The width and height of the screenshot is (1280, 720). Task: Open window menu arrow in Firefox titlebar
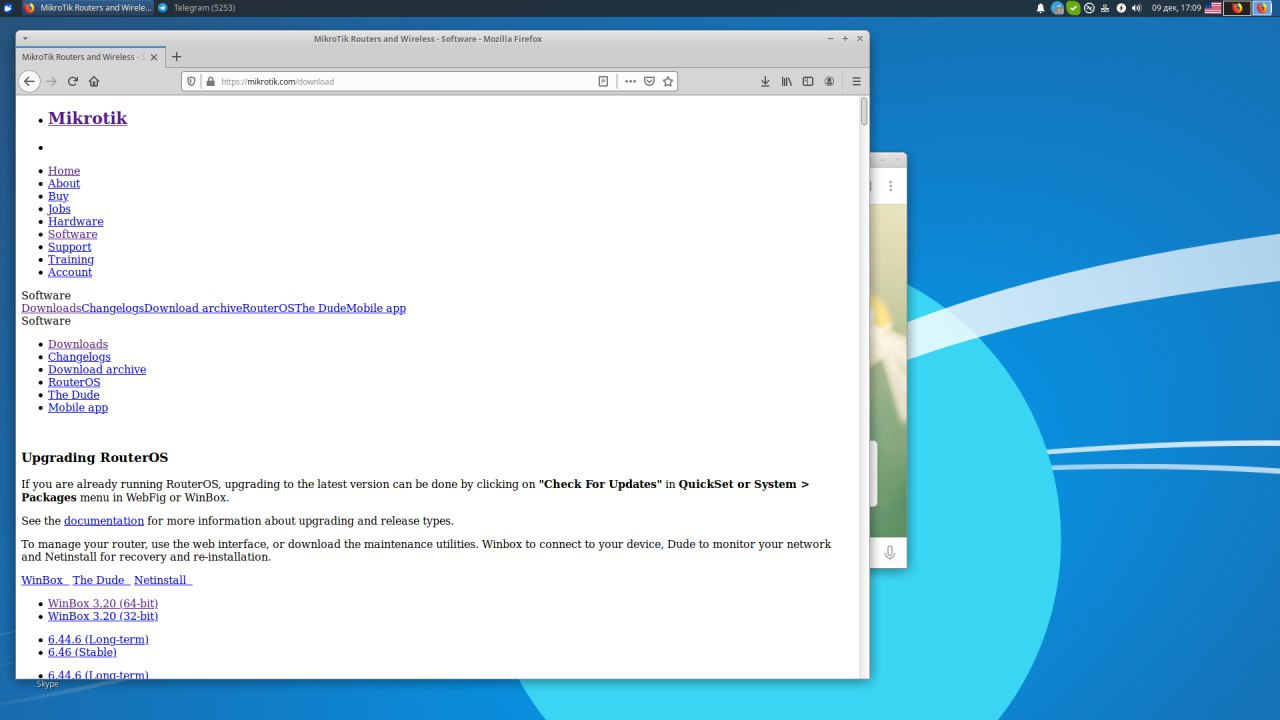point(25,38)
